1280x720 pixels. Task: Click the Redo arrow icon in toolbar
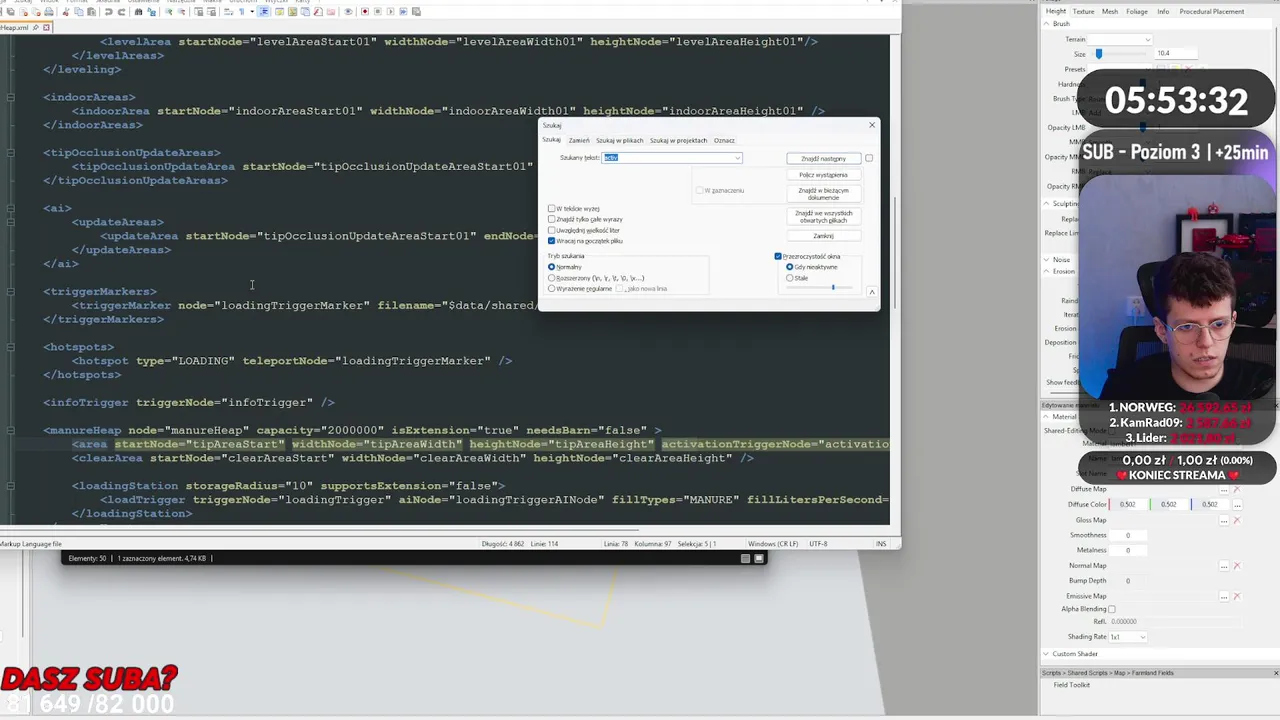pos(122,12)
